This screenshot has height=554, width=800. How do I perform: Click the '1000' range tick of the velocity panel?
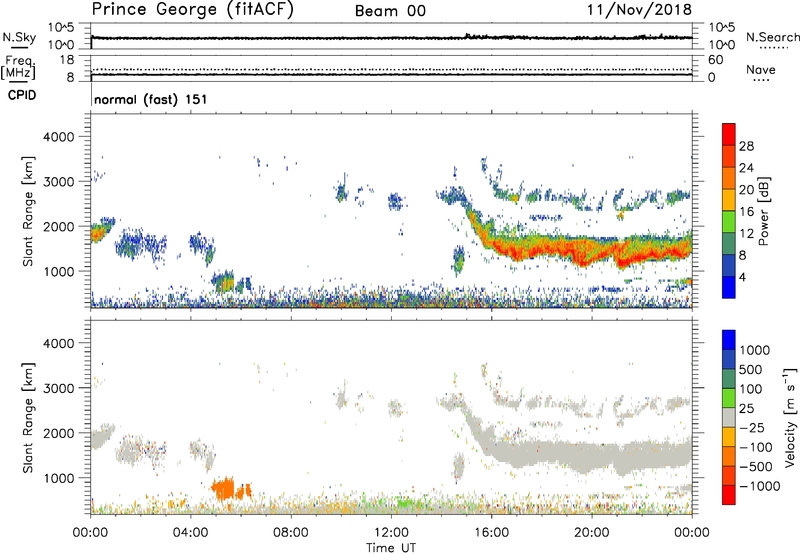(58, 478)
